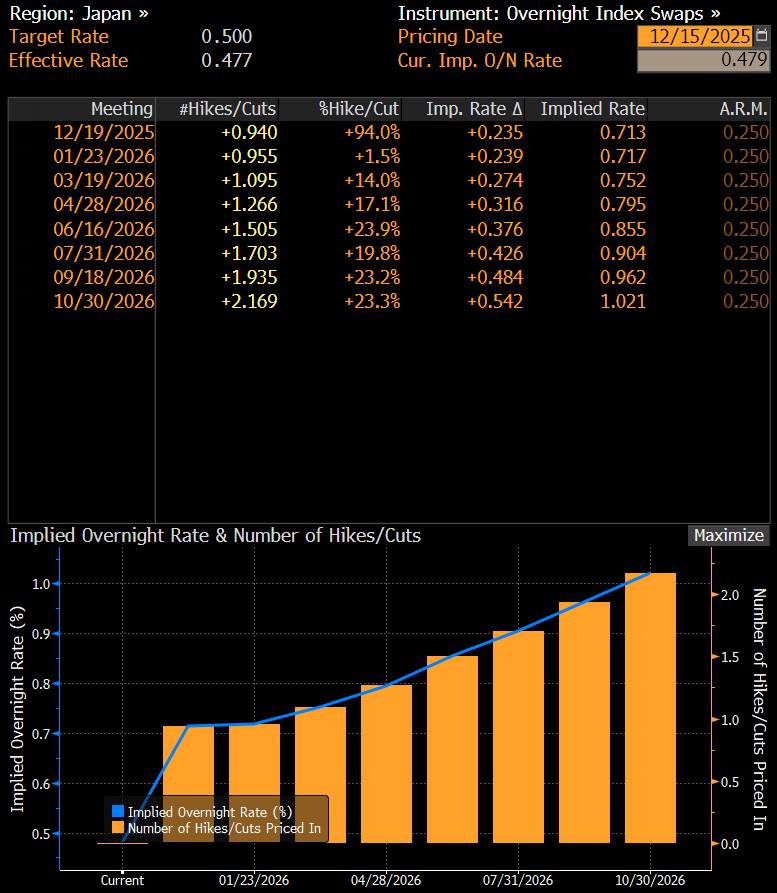Sort by the Meeting column header
Image resolution: width=777 pixels, height=893 pixels.
pyautogui.click(x=121, y=109)
